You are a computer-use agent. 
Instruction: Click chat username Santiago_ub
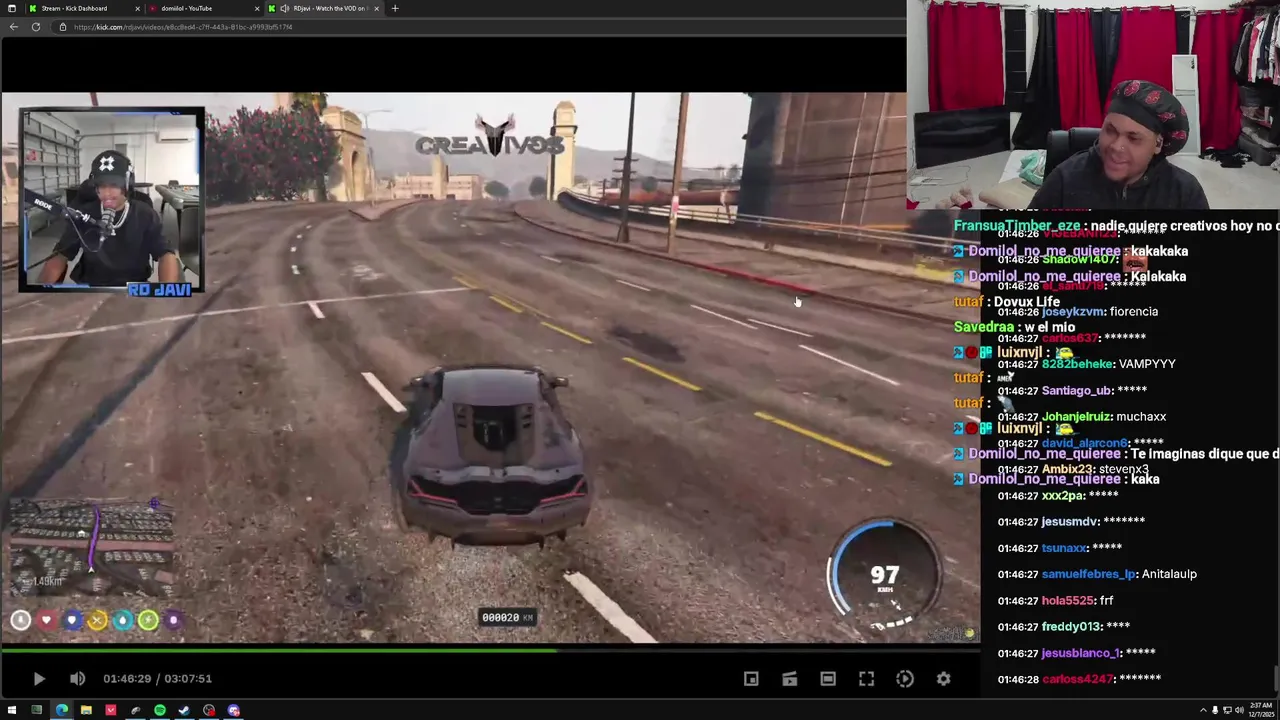pos(1077,391)
